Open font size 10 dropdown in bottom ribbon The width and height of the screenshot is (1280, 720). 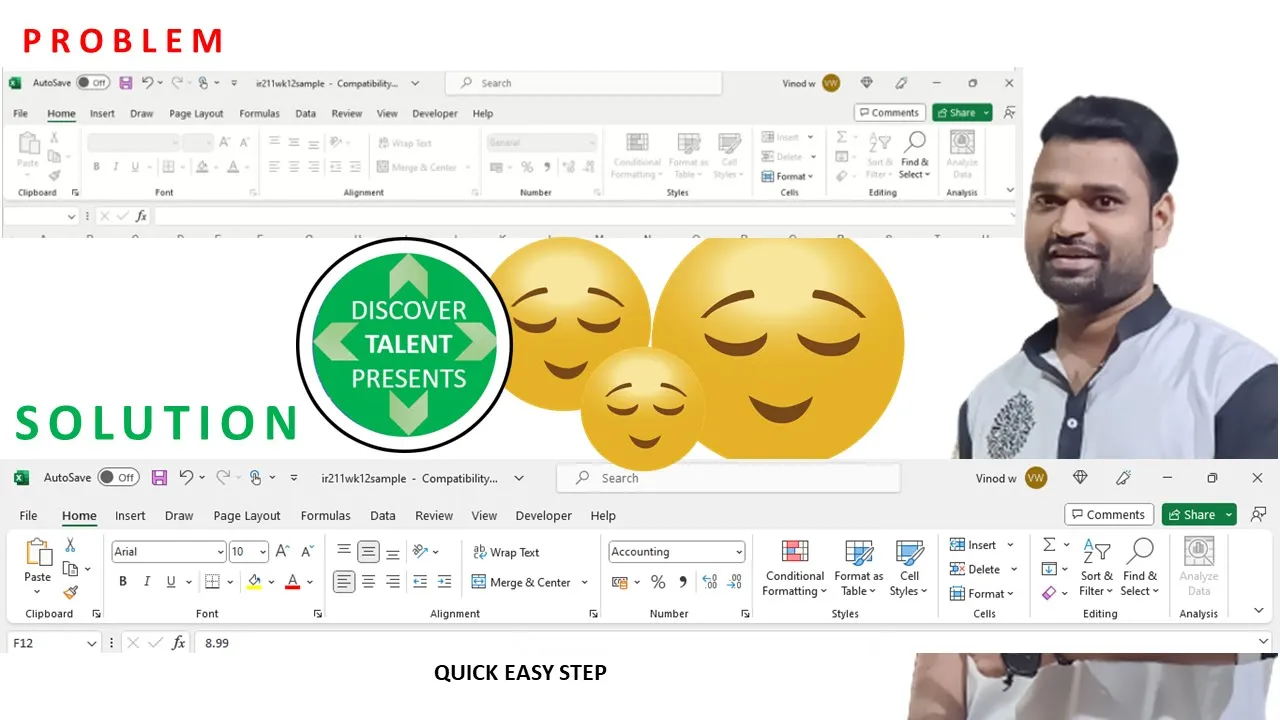[263, 552]
